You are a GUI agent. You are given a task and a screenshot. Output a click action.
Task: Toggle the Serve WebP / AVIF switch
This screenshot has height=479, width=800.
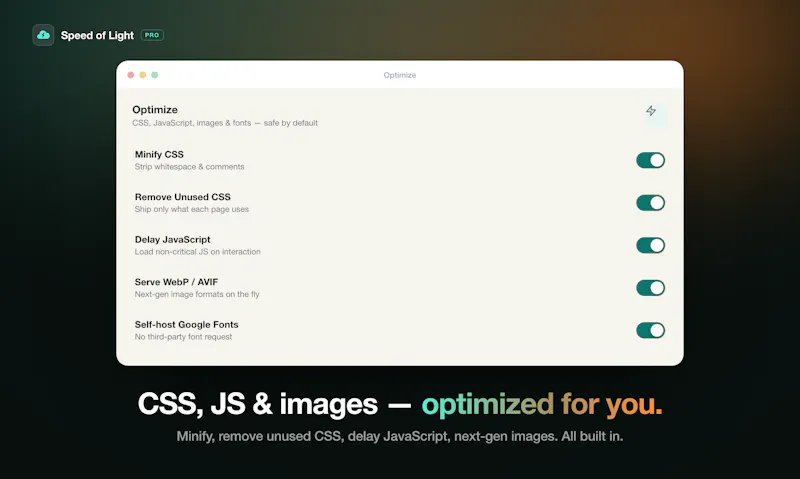tap(651, 288)
